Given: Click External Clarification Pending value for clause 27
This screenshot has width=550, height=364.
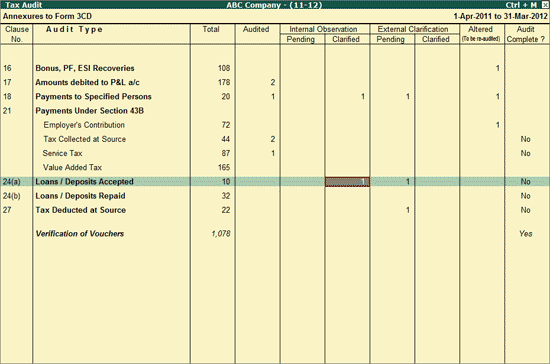Looking at the screenshot, I should pos(408,210).
